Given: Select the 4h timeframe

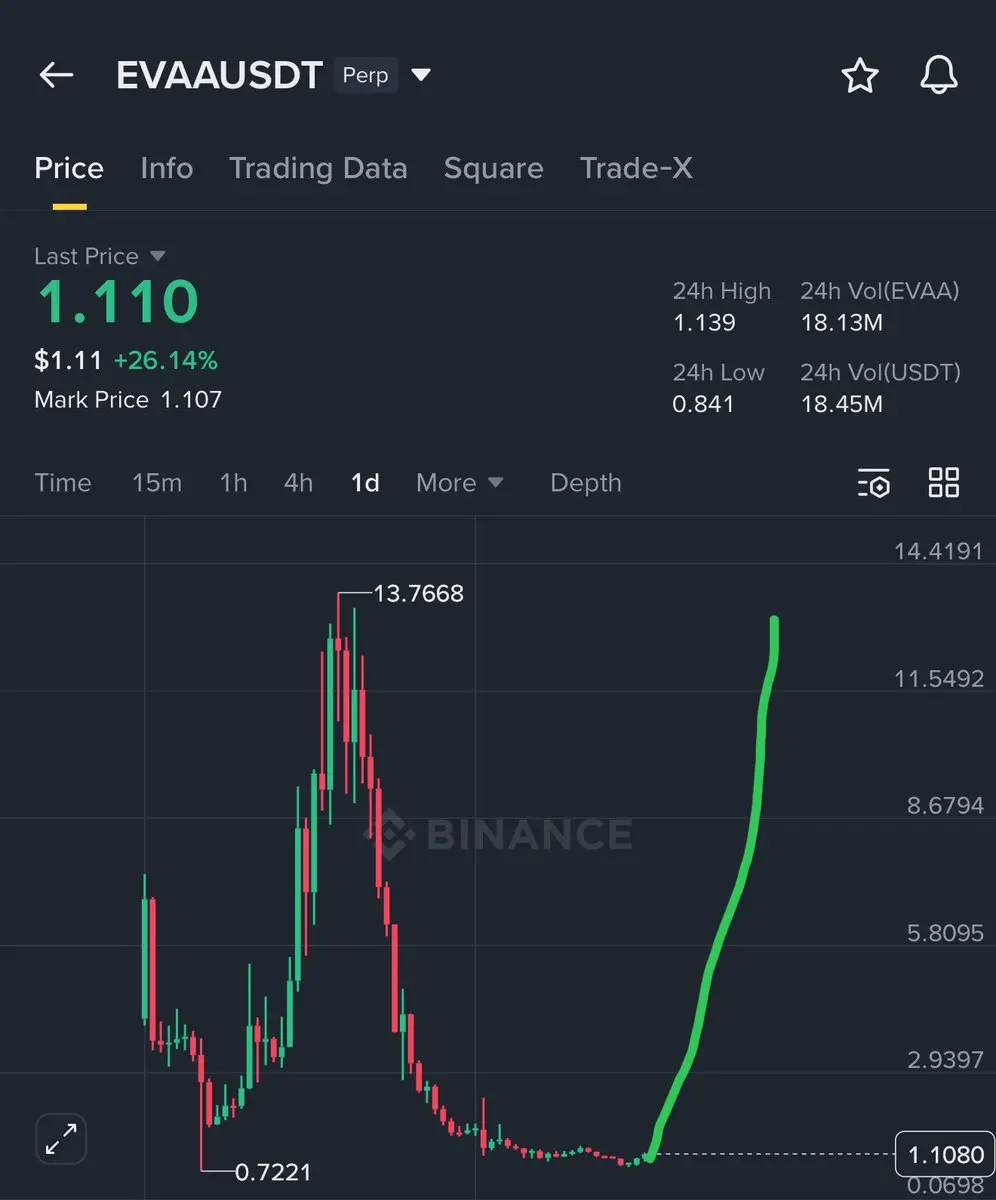Looking at the screenshot, I should click(298, 483).
